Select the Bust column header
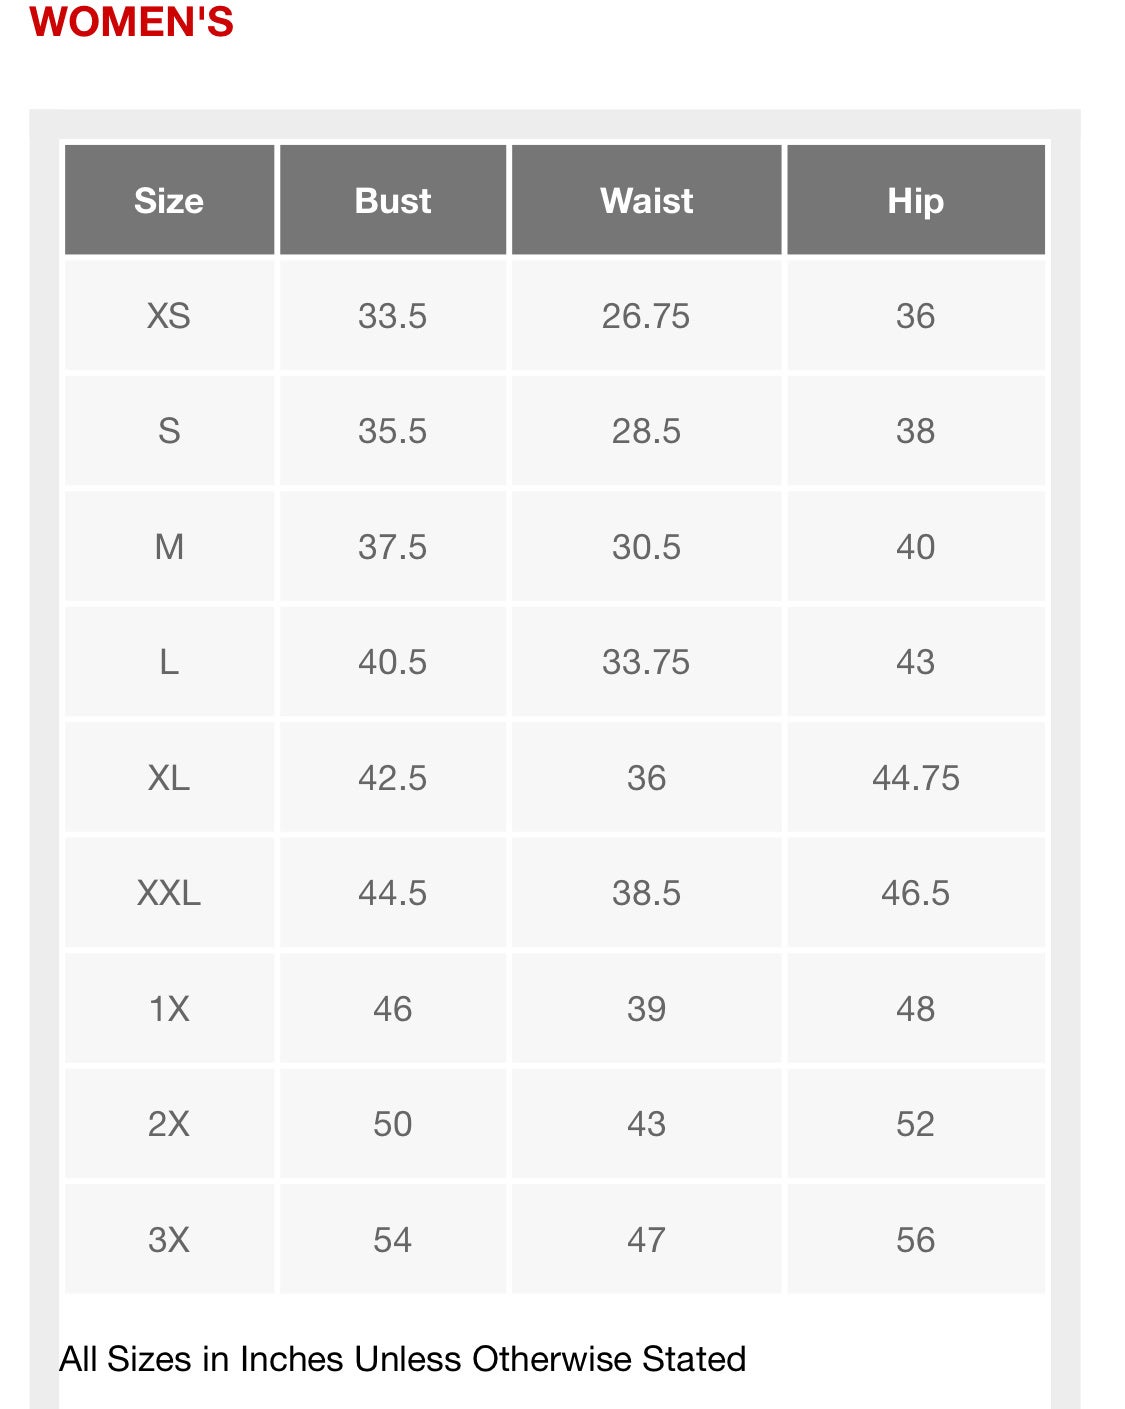The width and height of the screenshot is (1125, 1409). [x=393, y=200]
